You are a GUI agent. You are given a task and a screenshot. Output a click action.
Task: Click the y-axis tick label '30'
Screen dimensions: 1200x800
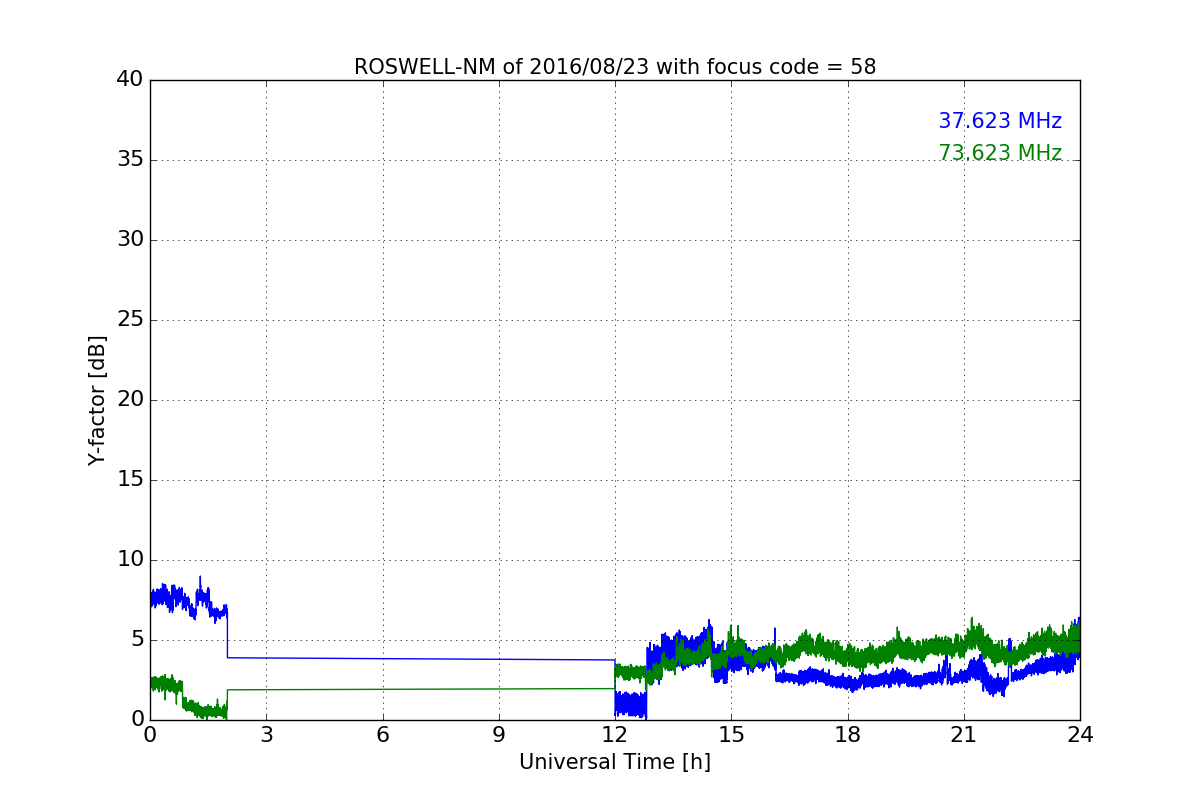[130, 240]
